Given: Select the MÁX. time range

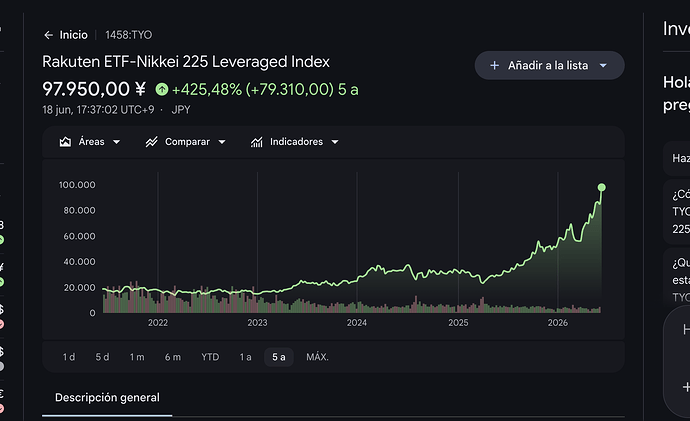Looking at the screenshot, I should [x=317, y=357].
